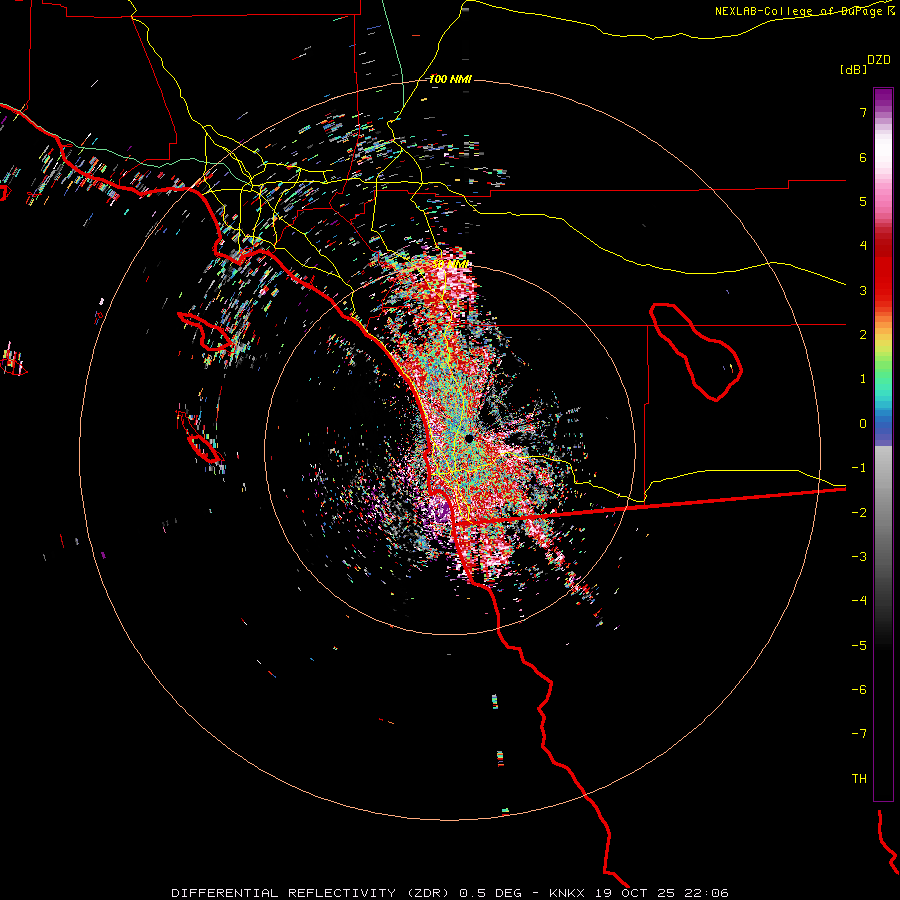Click (ZDR) in the bottom caption
900x900 pixels.
coord(429,893)
